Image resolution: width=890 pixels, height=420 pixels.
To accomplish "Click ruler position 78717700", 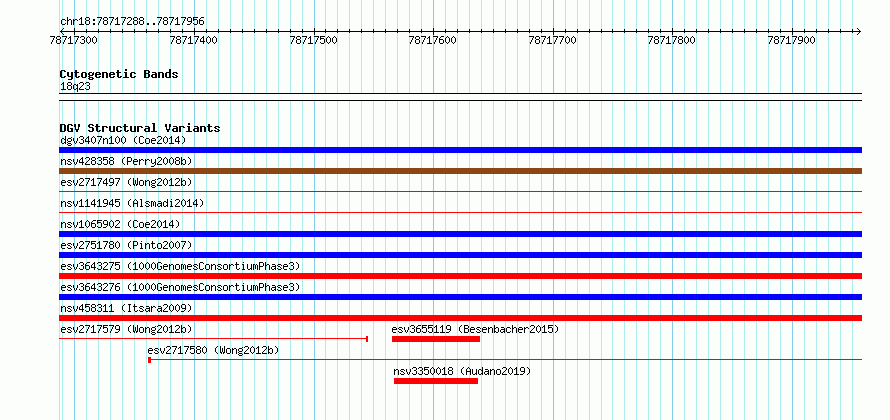I will pyautogui.click(x=552, y=40).
